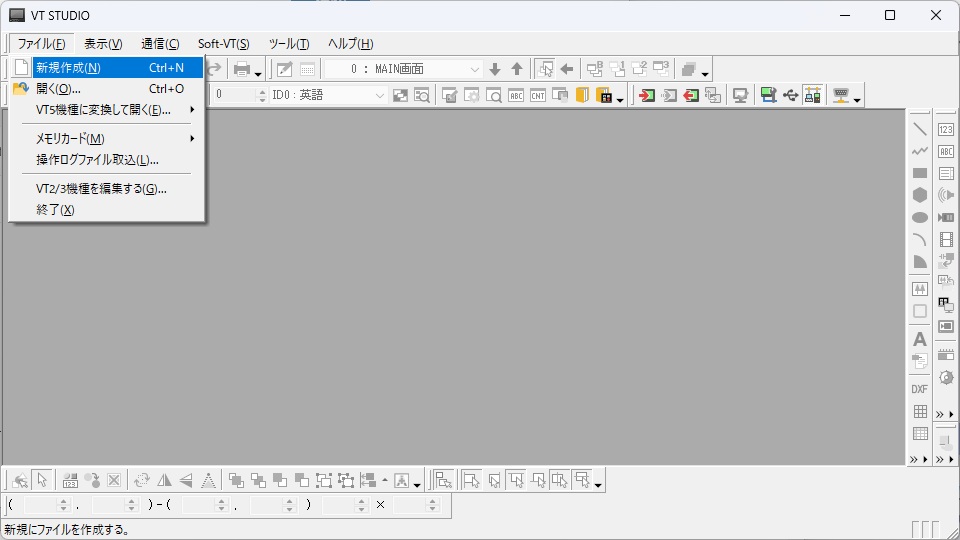The image size is (960, 540).
Task: Open the 'MAIN画面' screen dropdown
Action: pos(475,69)
